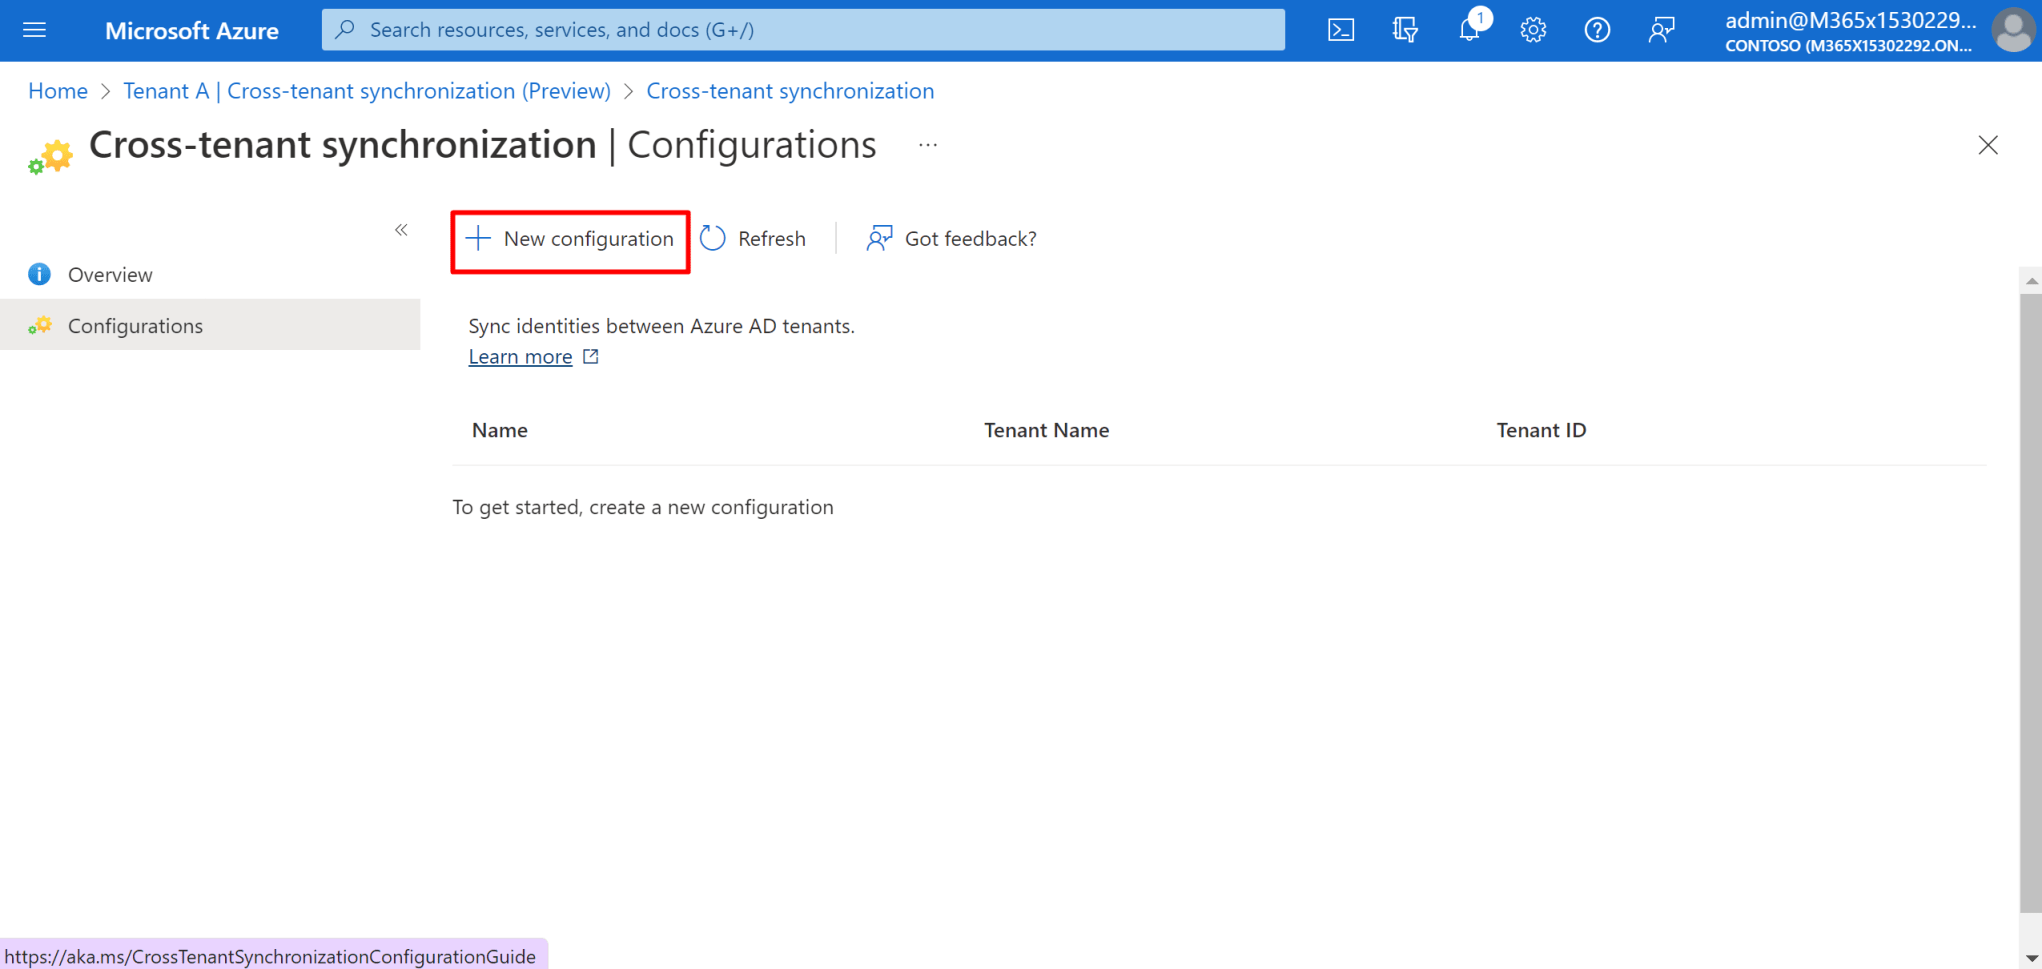Collapse the left menu with the chevron
The image size is (2042, 969).
[401, 229]
